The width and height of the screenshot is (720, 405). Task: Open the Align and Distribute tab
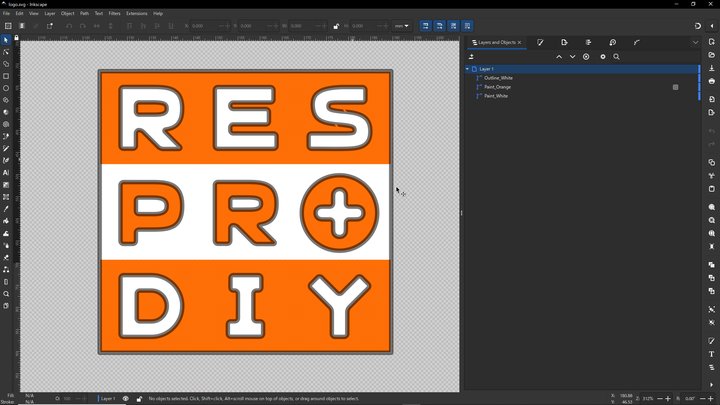point(588,42)
